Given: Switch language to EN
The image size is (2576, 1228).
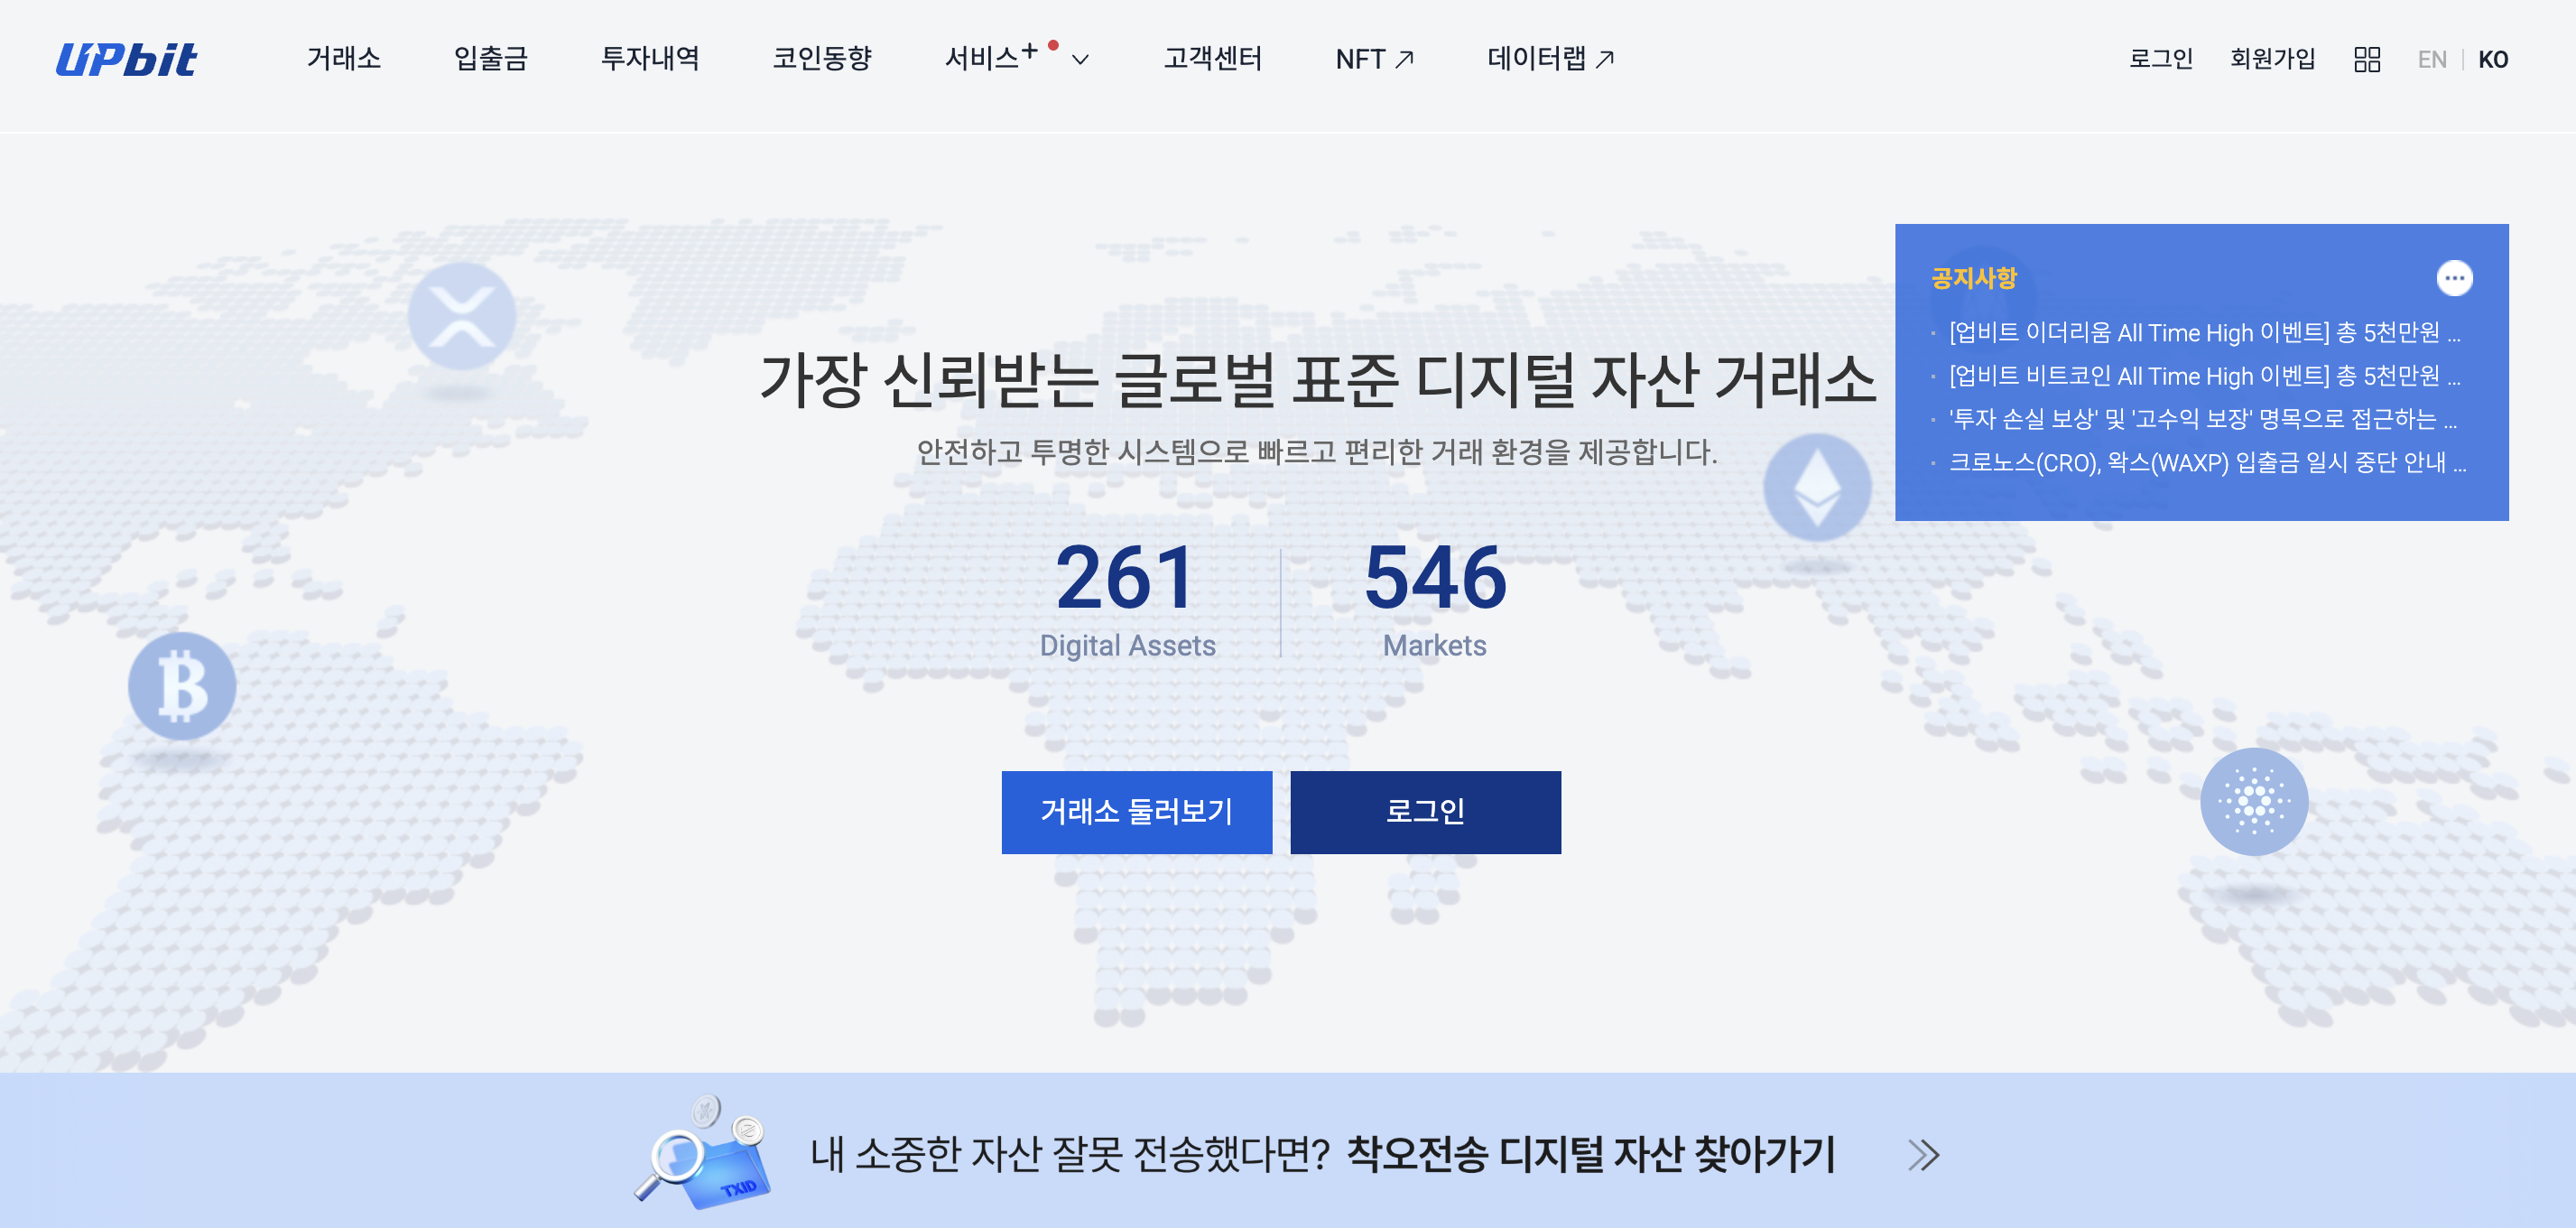Looking at the screenshot, I should (2431, 60).
